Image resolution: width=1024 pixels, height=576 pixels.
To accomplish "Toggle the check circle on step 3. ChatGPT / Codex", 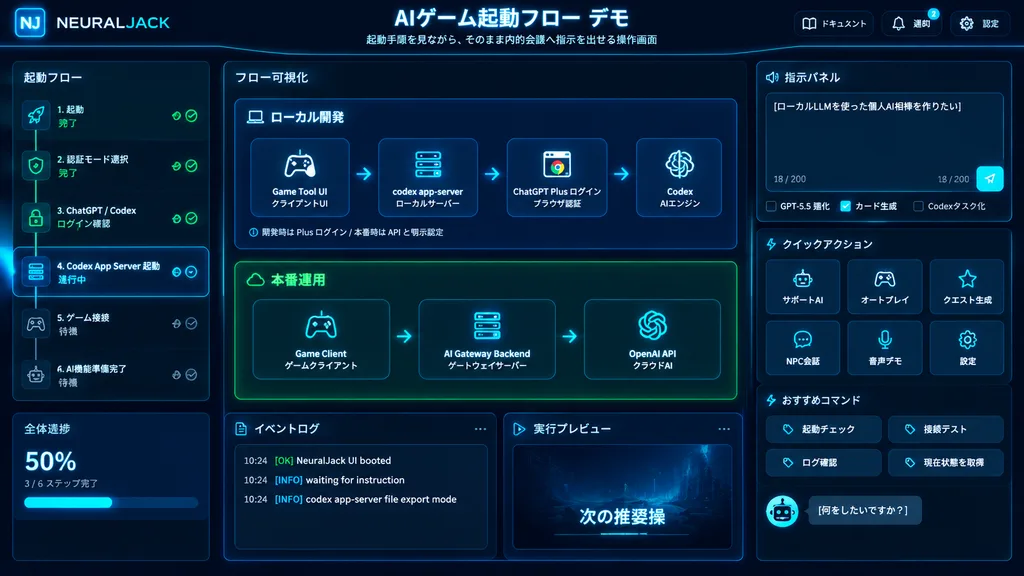I will point(191,218).
